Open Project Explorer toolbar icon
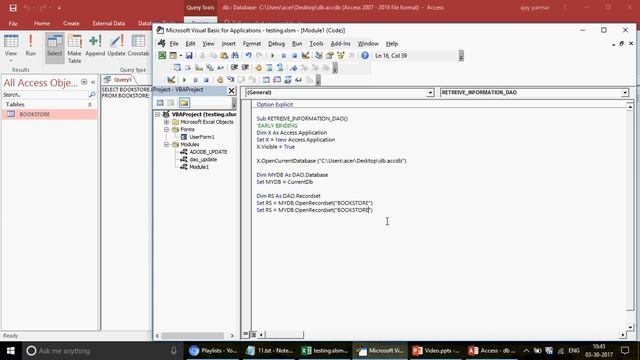Image resolution: width=640 pixels, height=360 pixels. 319,56
